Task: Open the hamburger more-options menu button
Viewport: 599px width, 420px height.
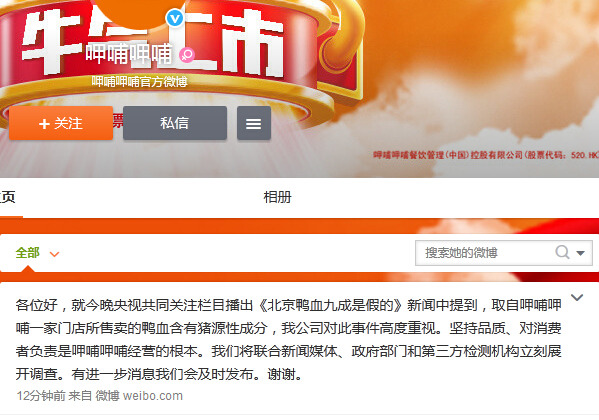Action: pyautogui.click(x=254, y=123)
